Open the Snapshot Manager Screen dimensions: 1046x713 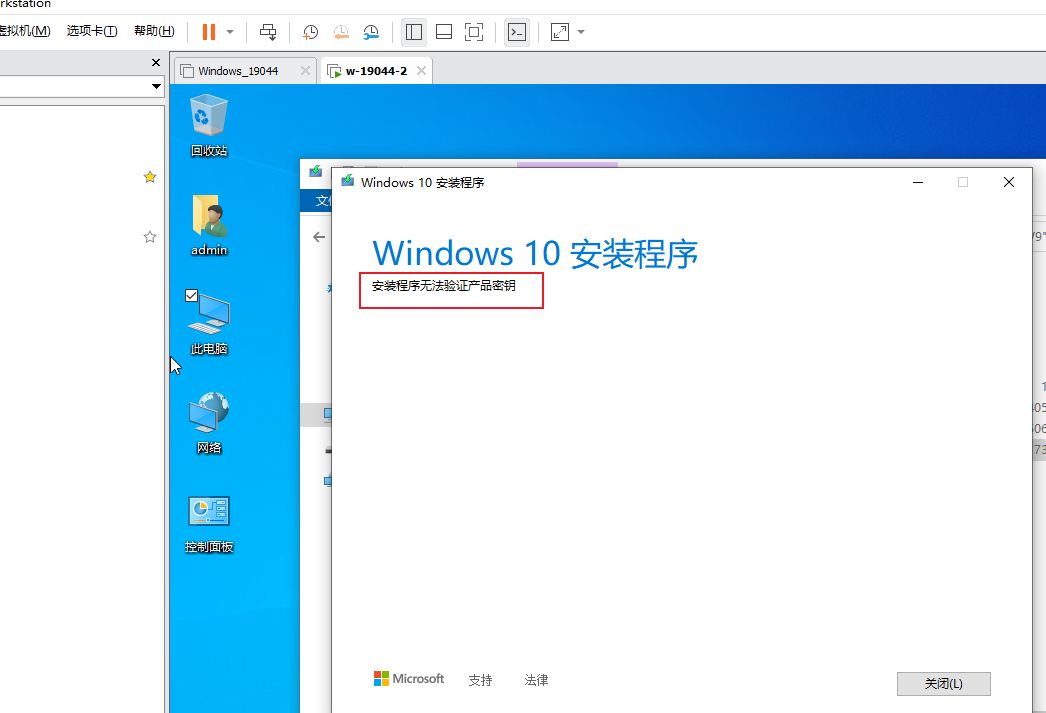click(x=371, y=31)
